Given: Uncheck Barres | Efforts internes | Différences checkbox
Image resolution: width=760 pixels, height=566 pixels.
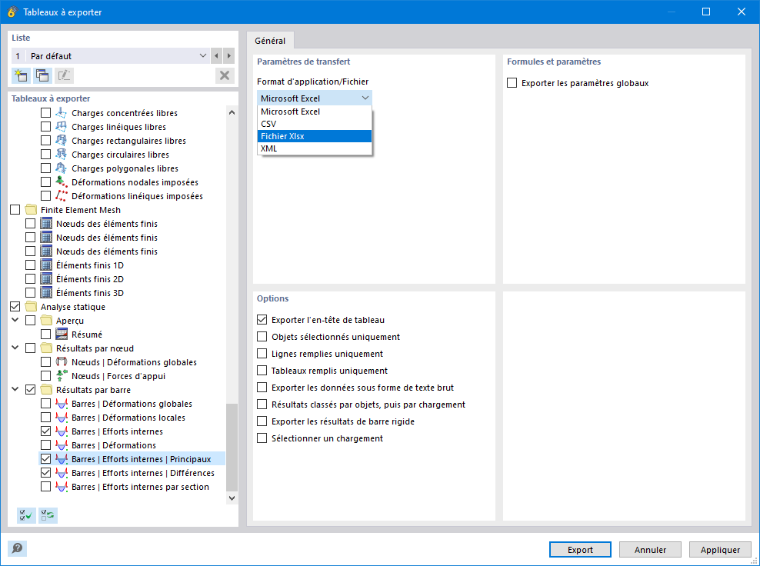Looking at the screenshot, I should [x=46, y=472].
